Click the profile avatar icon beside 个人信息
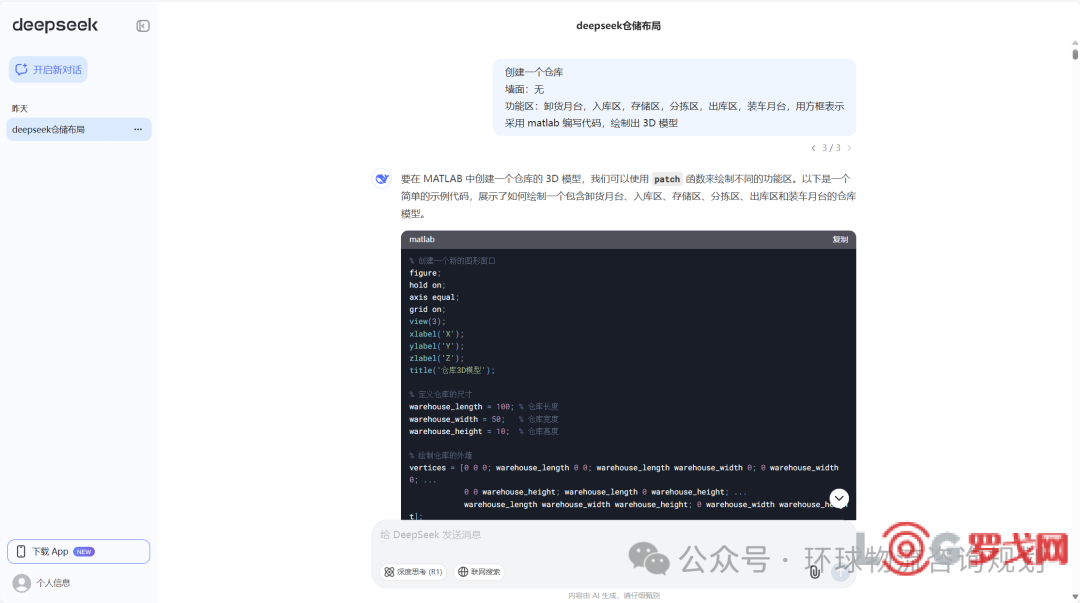Viewport: 1080px width, 603px height. [21, 582]
